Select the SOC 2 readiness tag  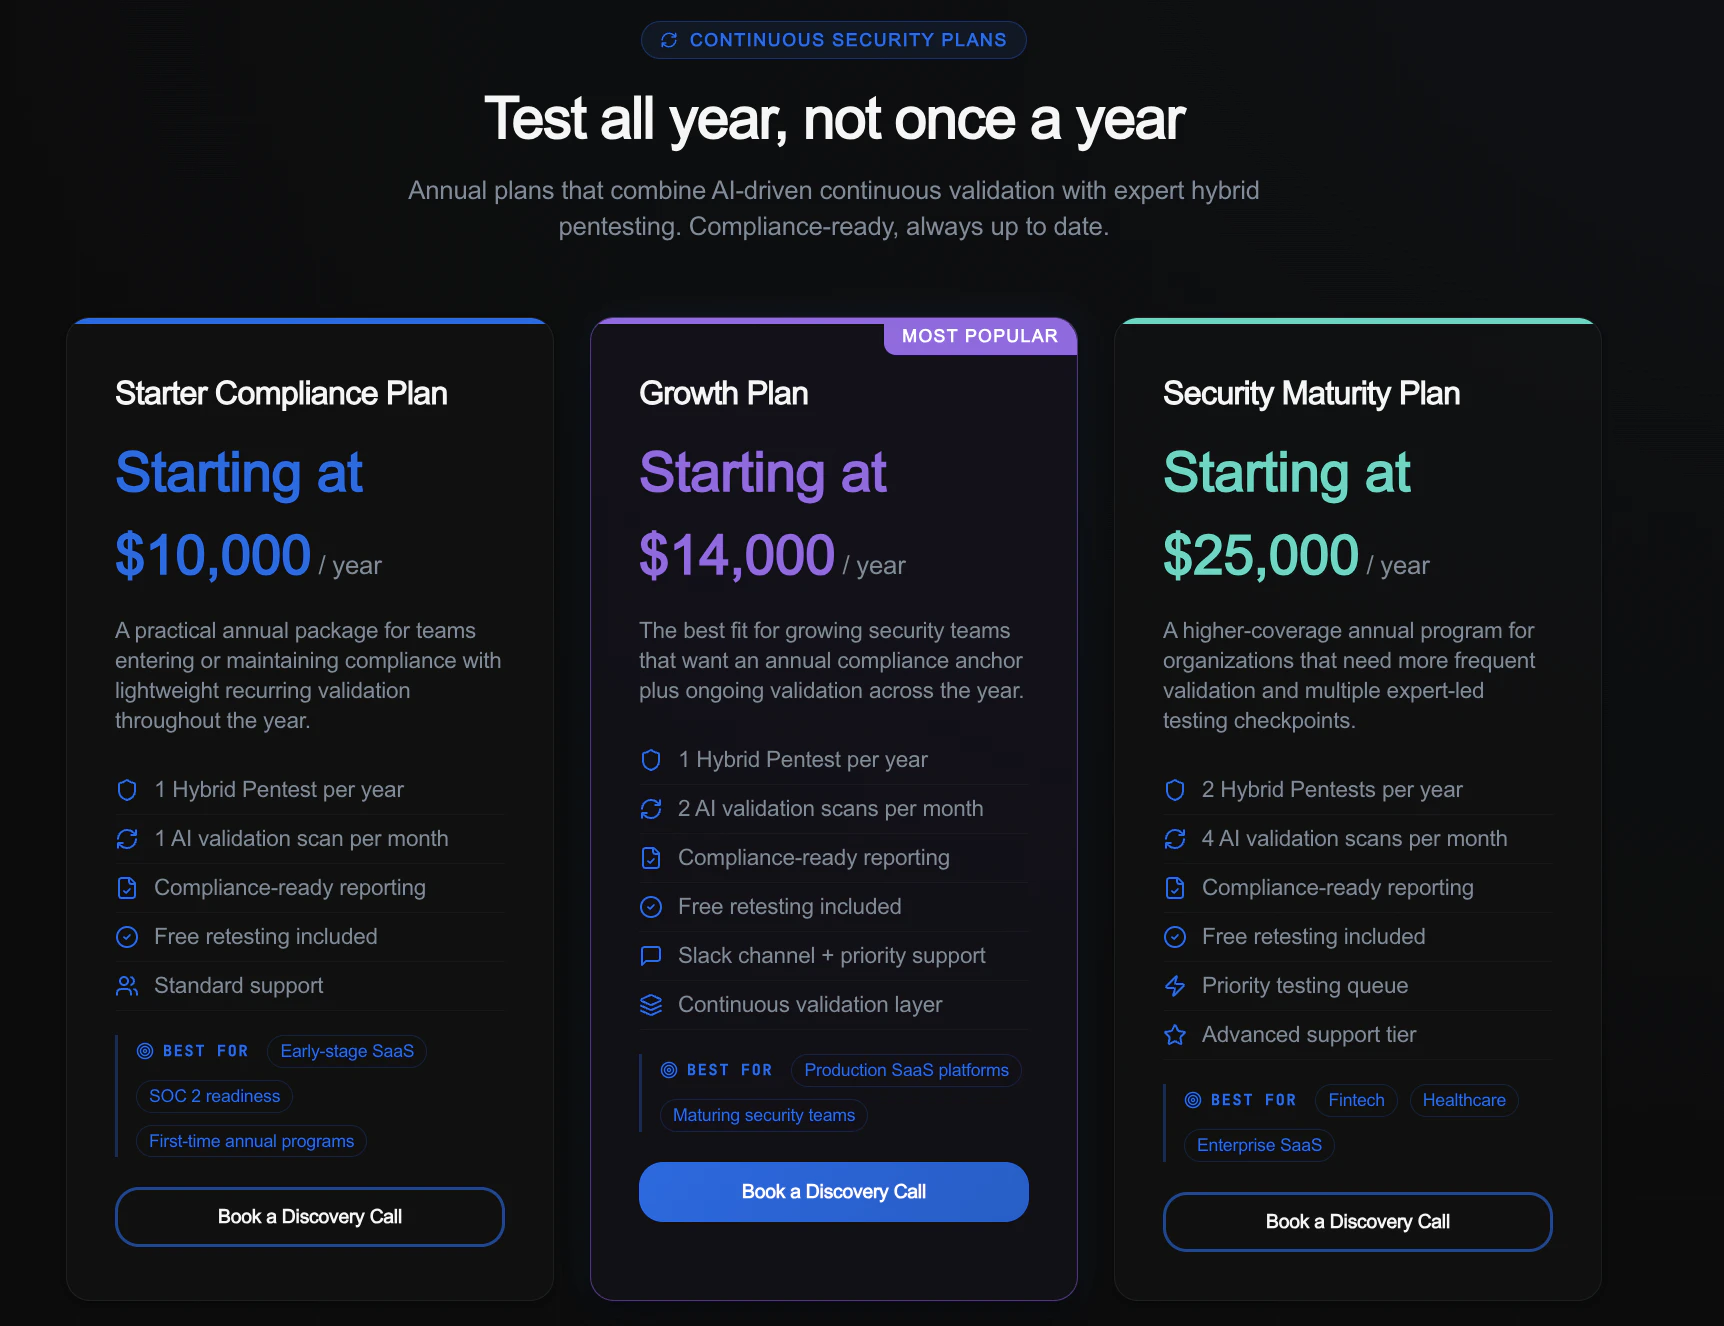tap(215, 1096)
